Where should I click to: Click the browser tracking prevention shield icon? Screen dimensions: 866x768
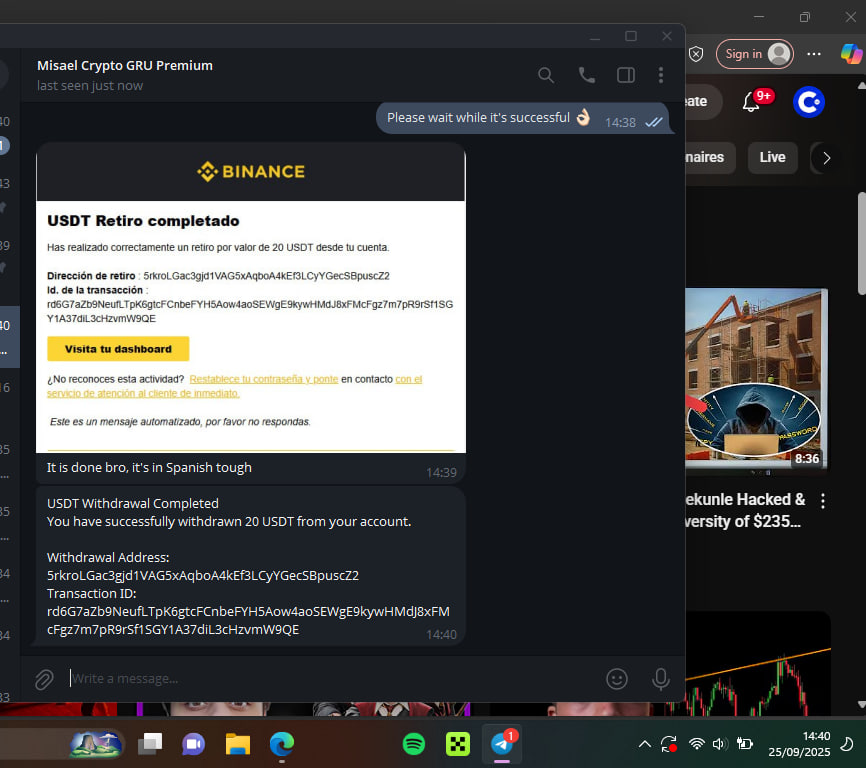[x=696, y=54]
